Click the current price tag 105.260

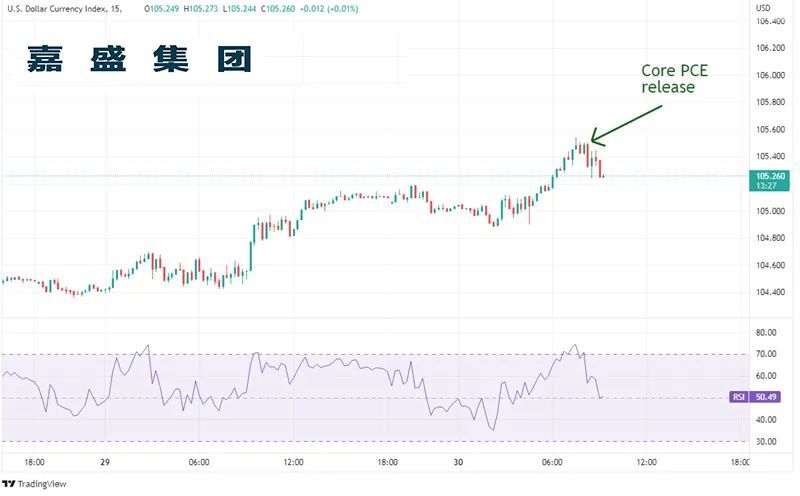coord(770,176)
